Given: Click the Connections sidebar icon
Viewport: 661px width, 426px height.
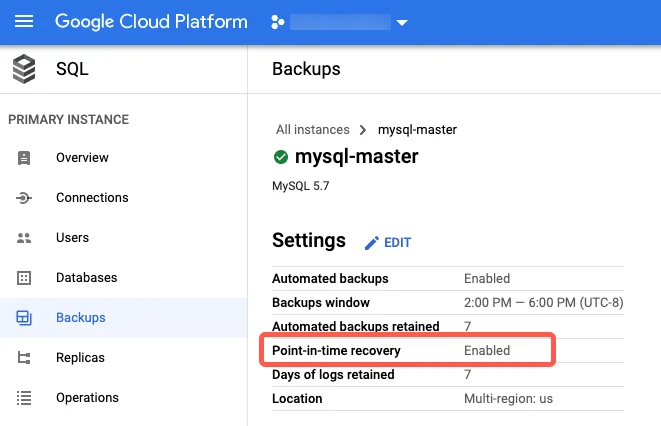Looking at the screenshot, I should tap(24, 198).
